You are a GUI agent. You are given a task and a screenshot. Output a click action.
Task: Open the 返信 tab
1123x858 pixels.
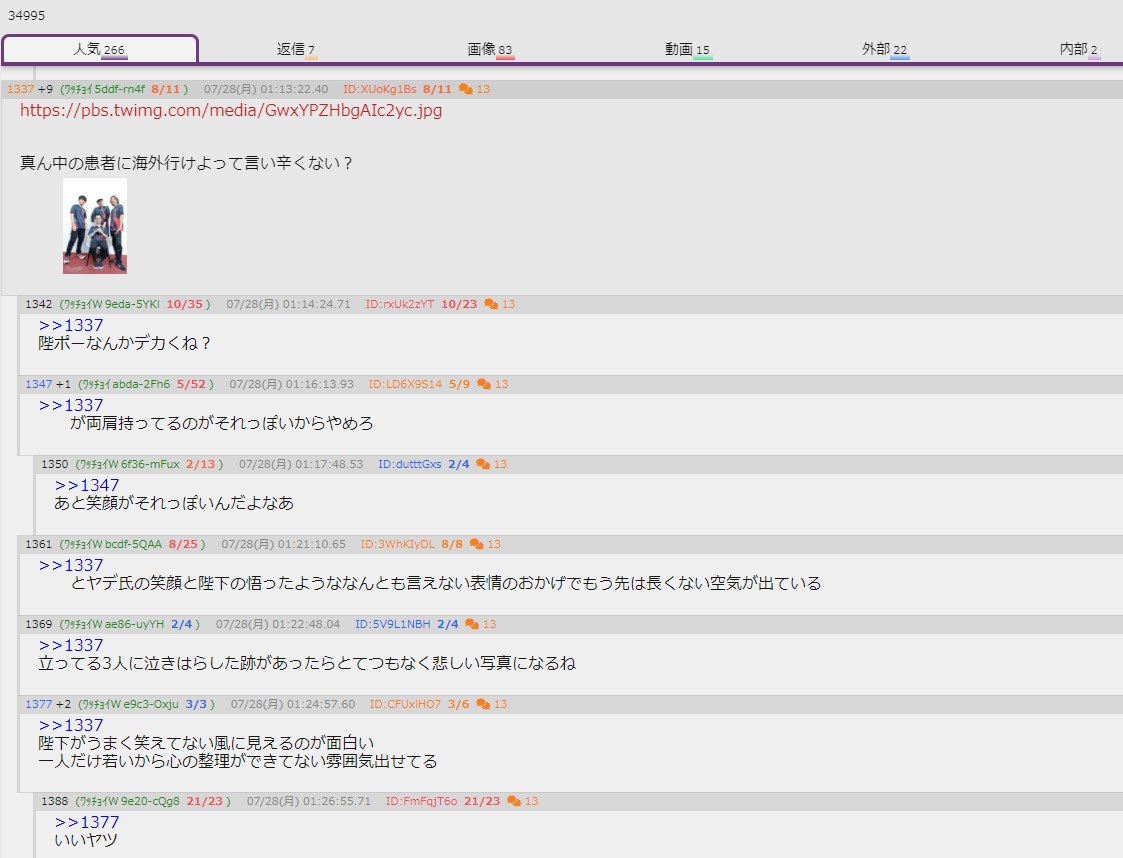(x=296, y=49)
